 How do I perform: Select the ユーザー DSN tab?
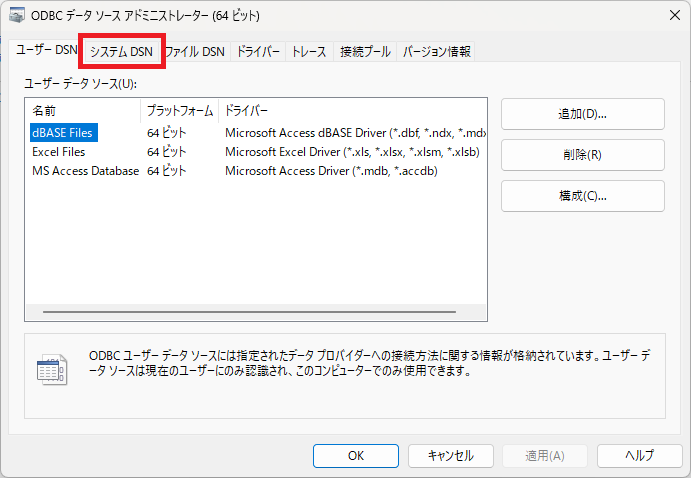pos(46,50)
